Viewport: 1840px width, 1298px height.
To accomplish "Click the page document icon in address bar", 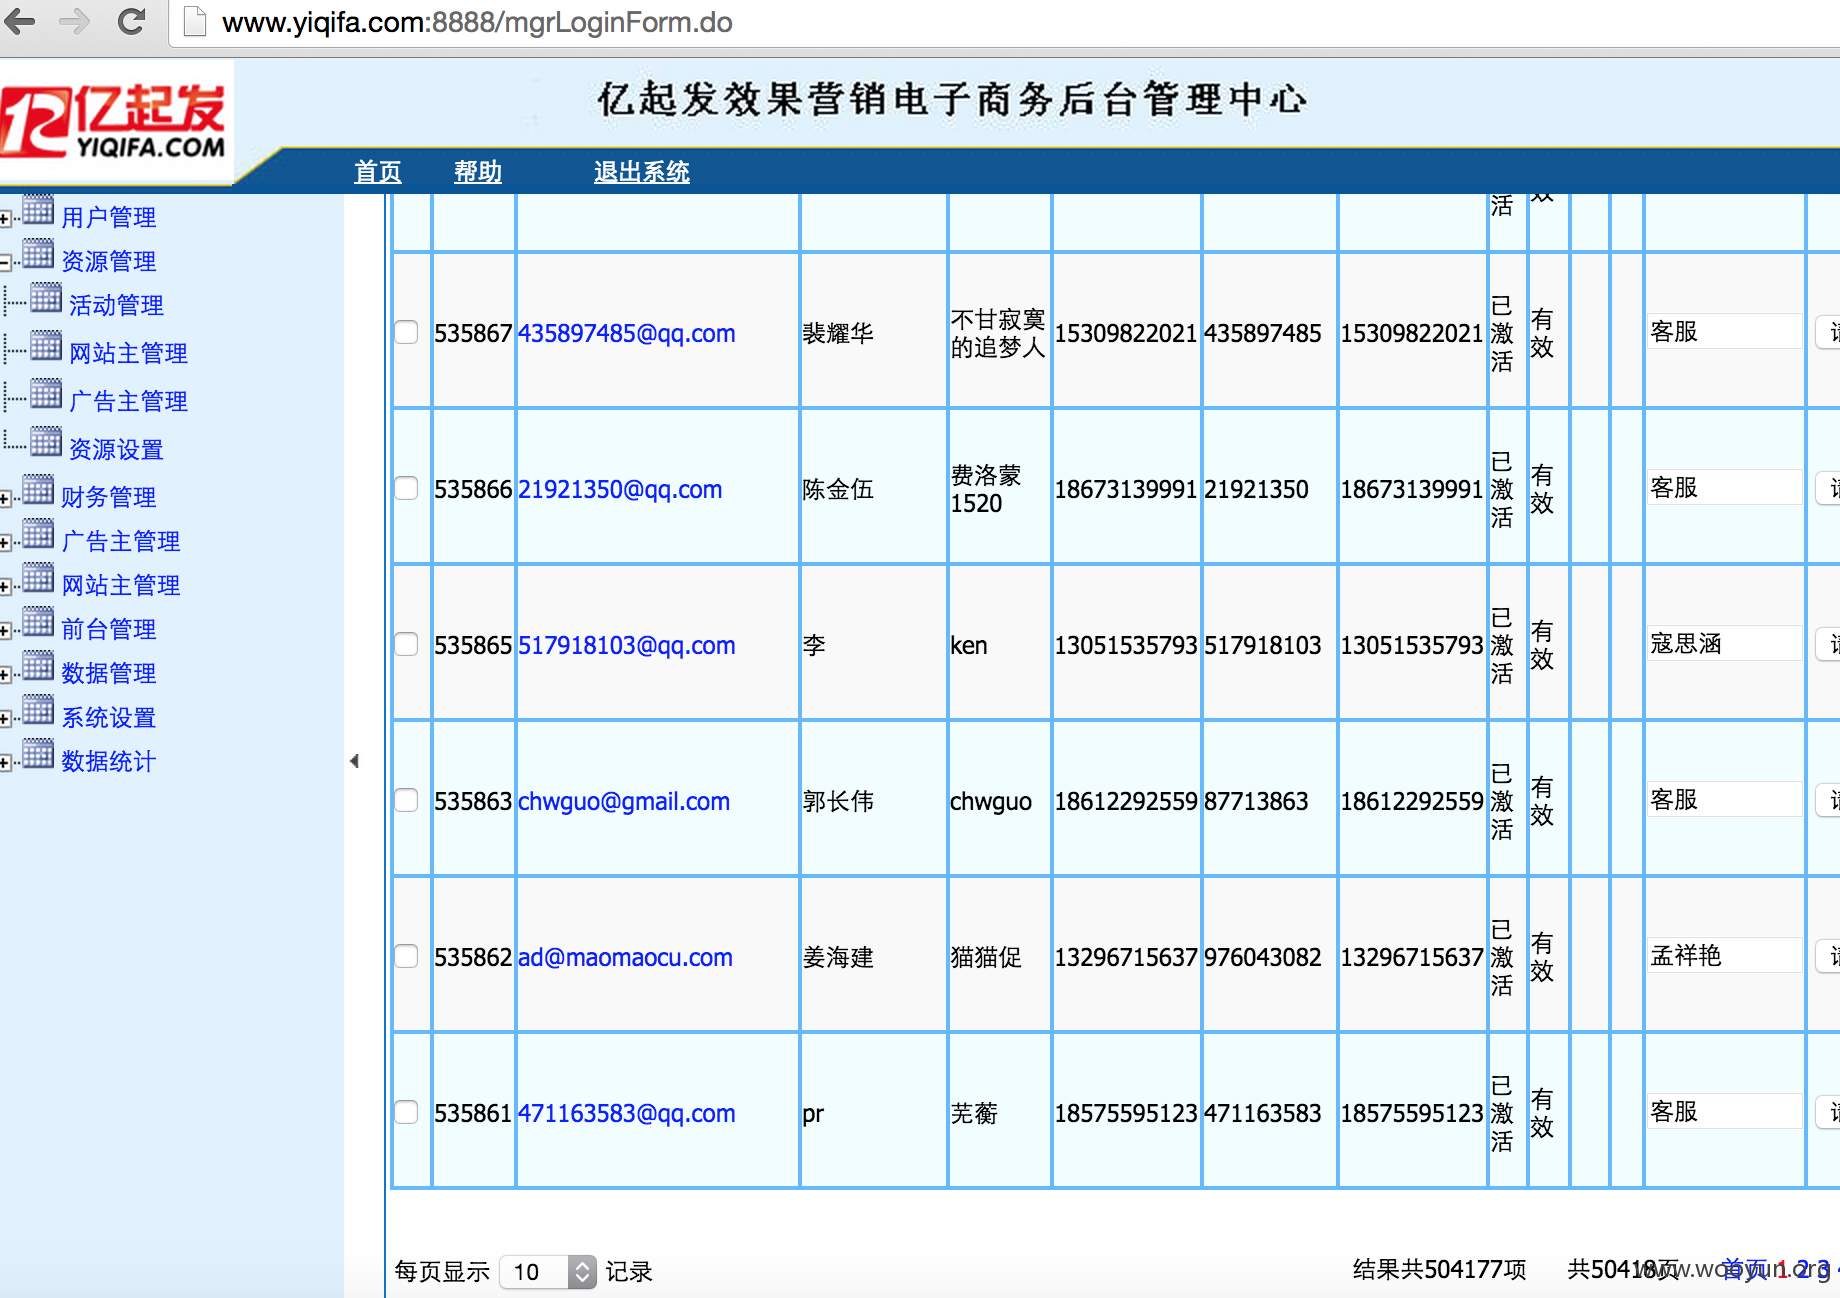I will tap(194, 21).
